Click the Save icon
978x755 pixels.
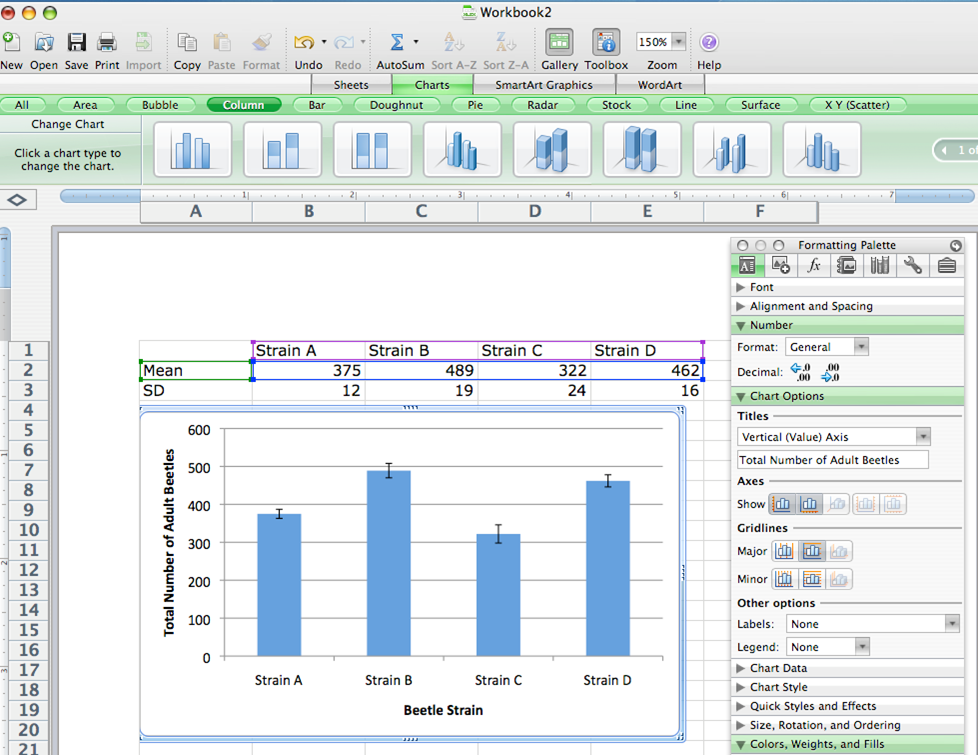(x=76, y=42)
